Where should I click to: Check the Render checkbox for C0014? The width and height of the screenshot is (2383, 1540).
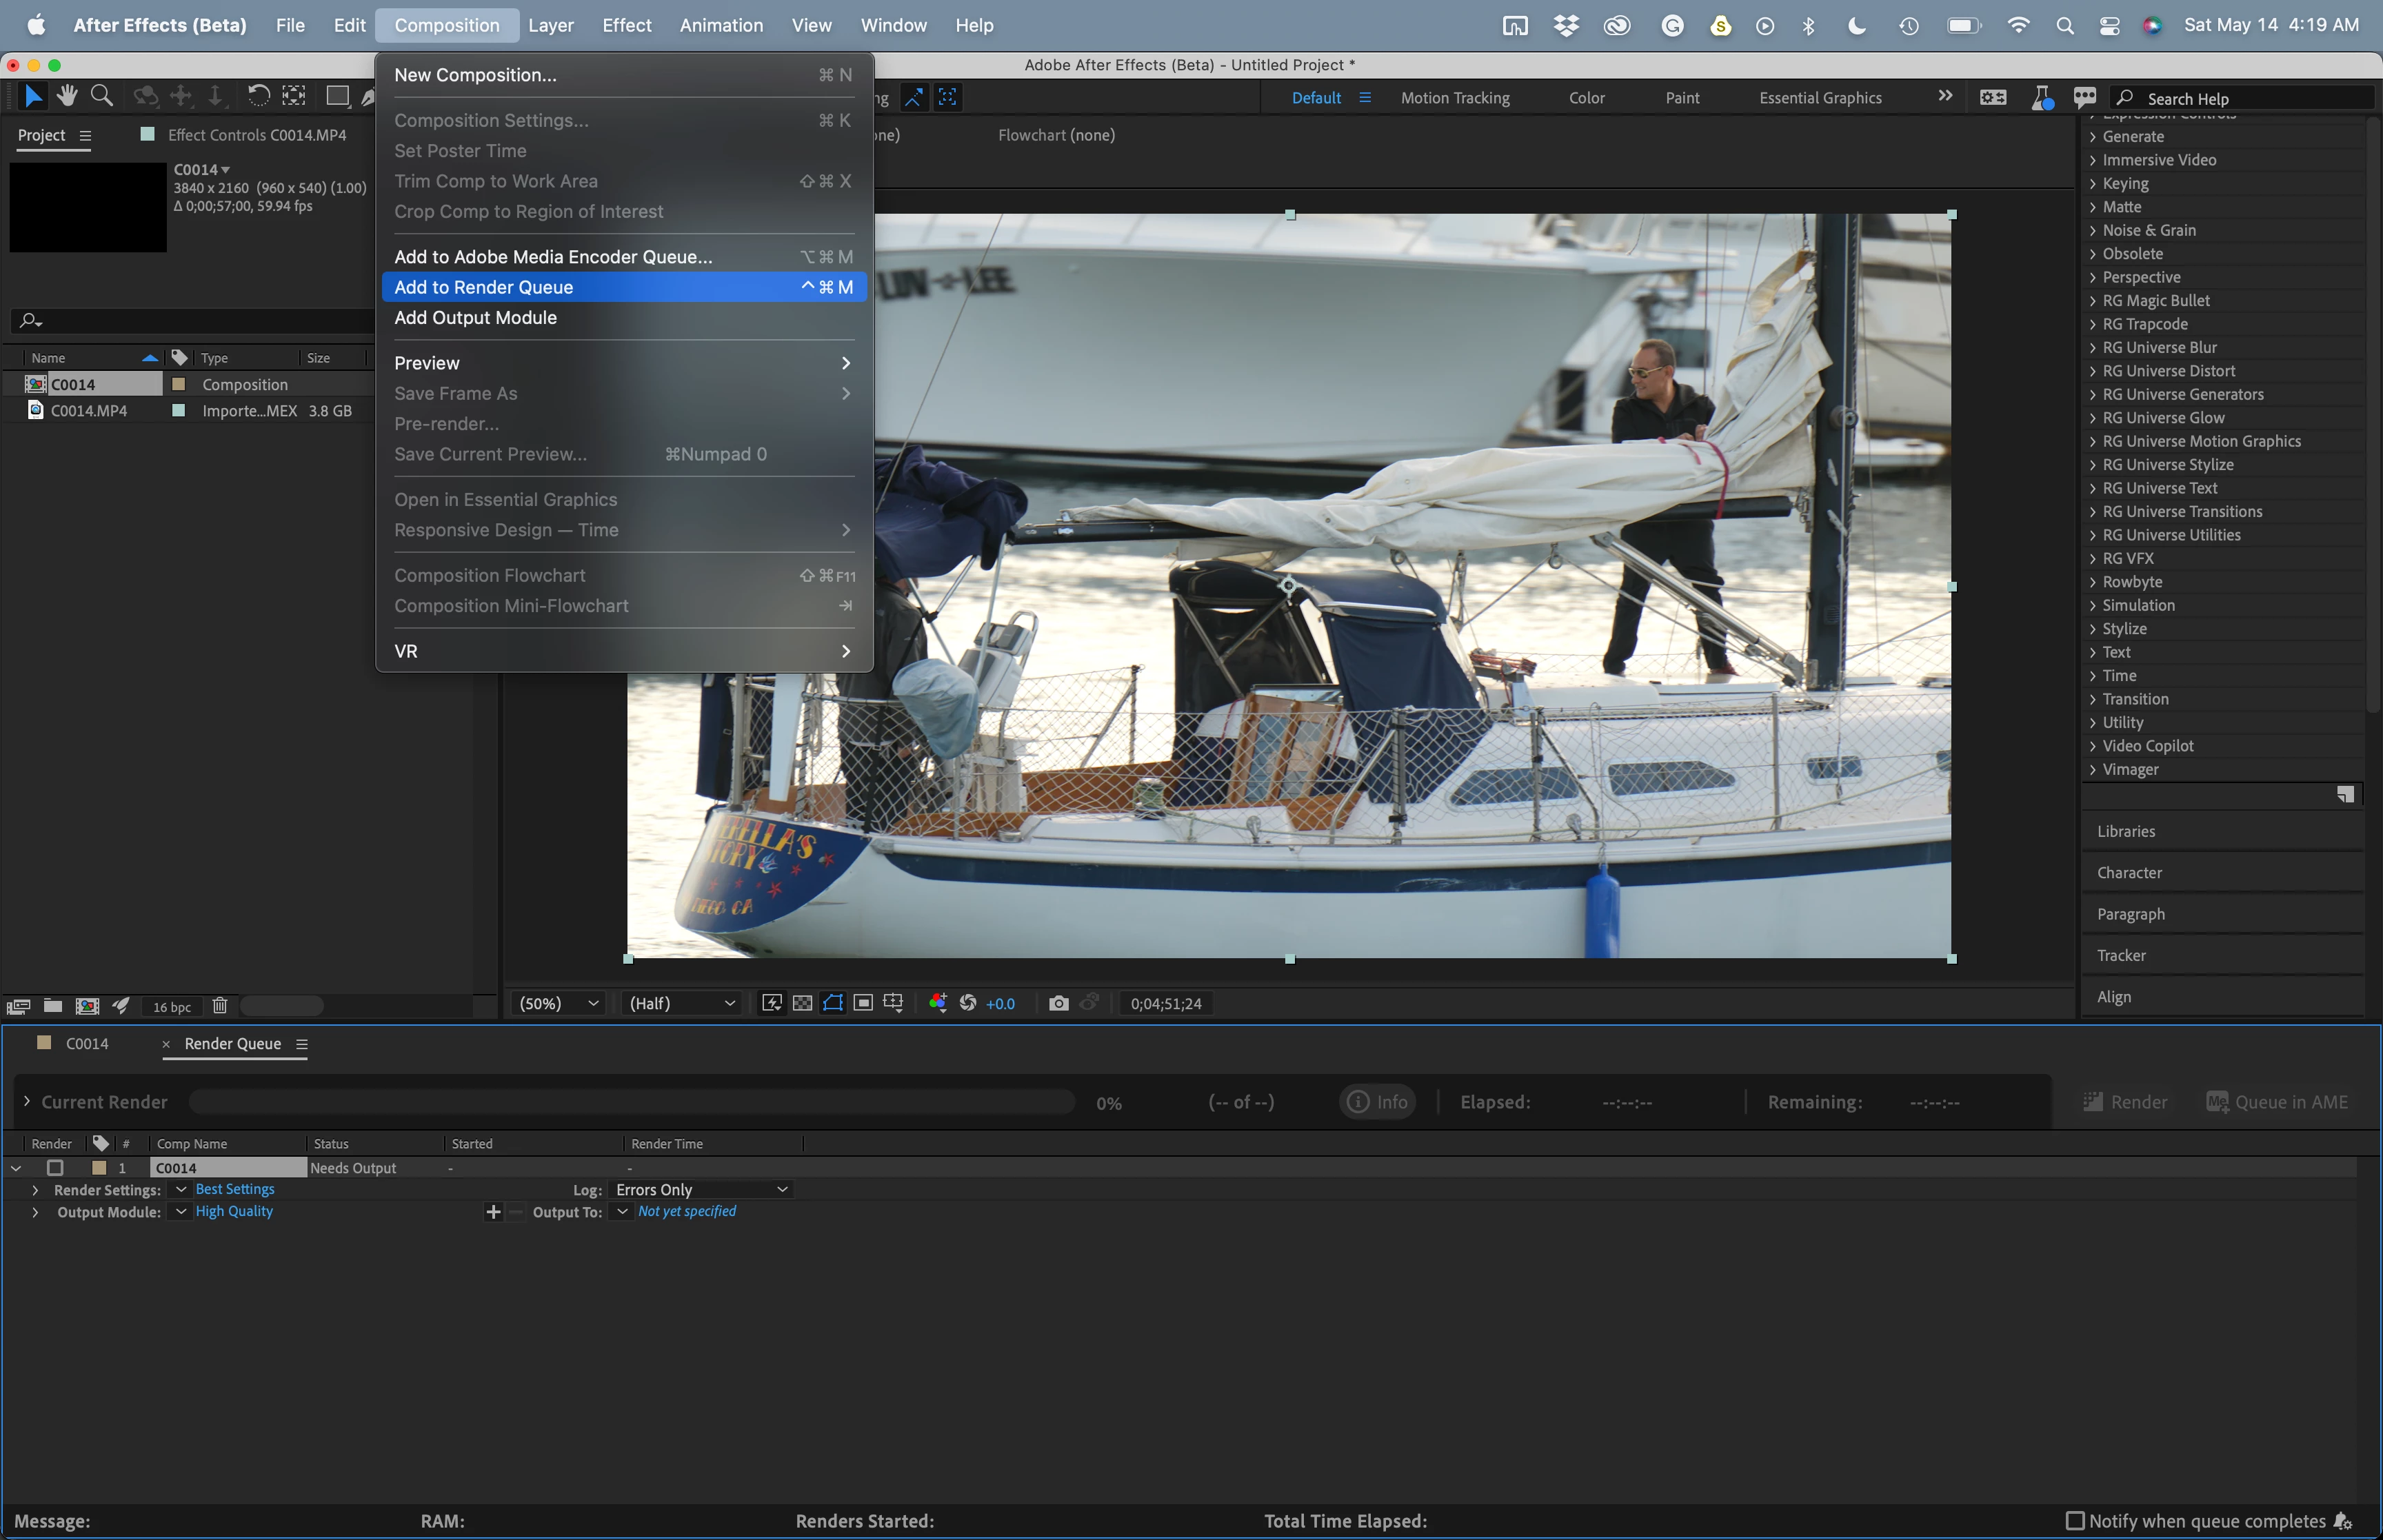tap(55, 1167)
